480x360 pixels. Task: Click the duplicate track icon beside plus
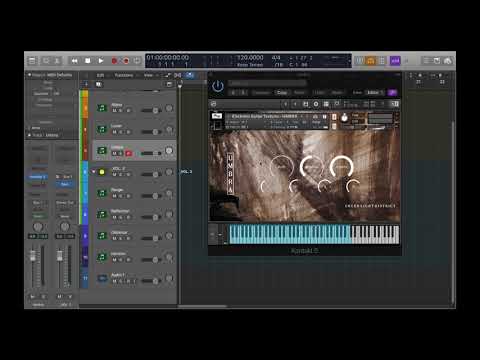click(x=98, y=84)
